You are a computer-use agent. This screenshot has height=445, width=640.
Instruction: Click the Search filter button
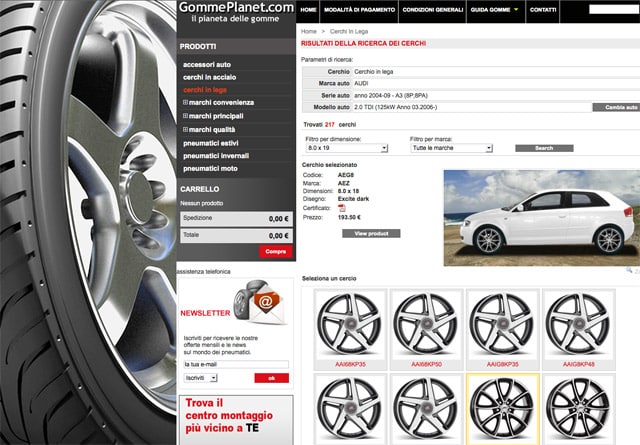(544, 148)
